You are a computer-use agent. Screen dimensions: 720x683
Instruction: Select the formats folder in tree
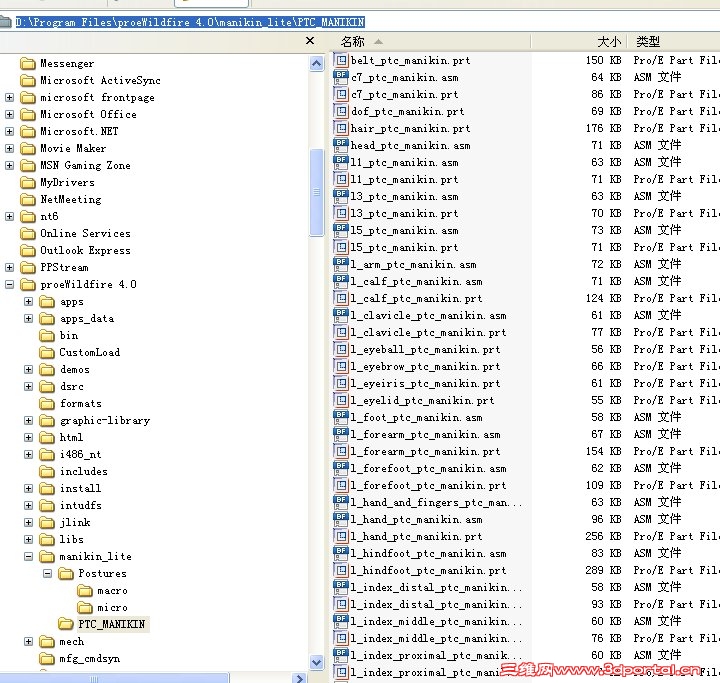[x=81, y=403]
